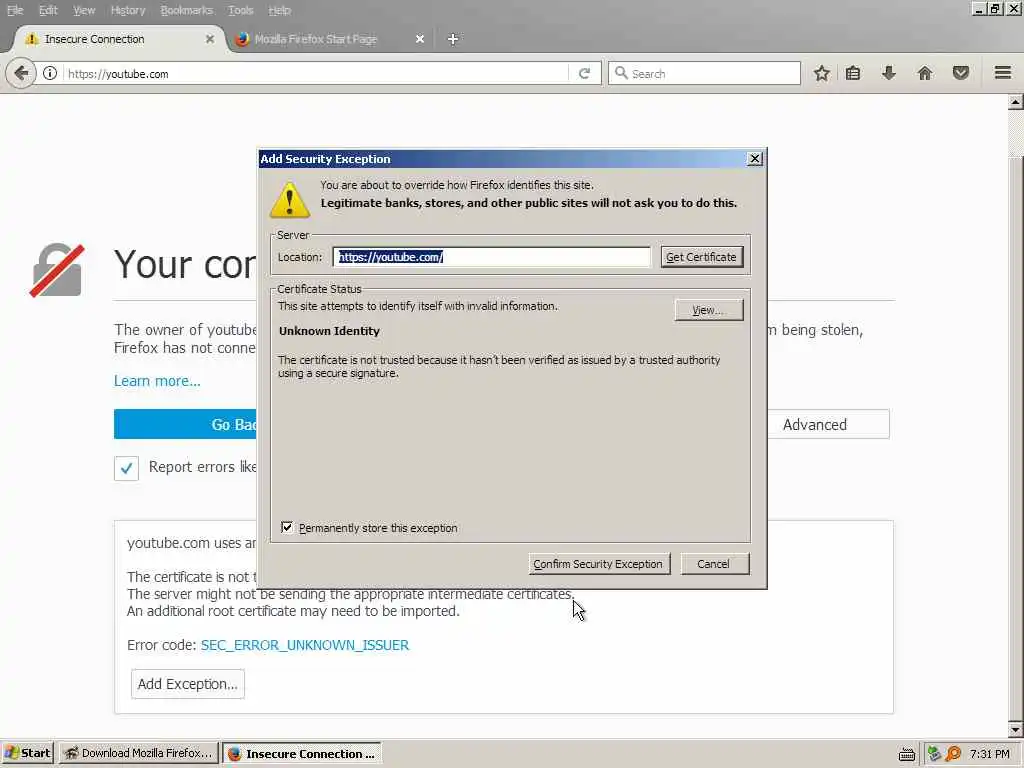Screen dimensions: 1024x768
Task: Open the Learn more... link
Action: click(x=157, y=381)
